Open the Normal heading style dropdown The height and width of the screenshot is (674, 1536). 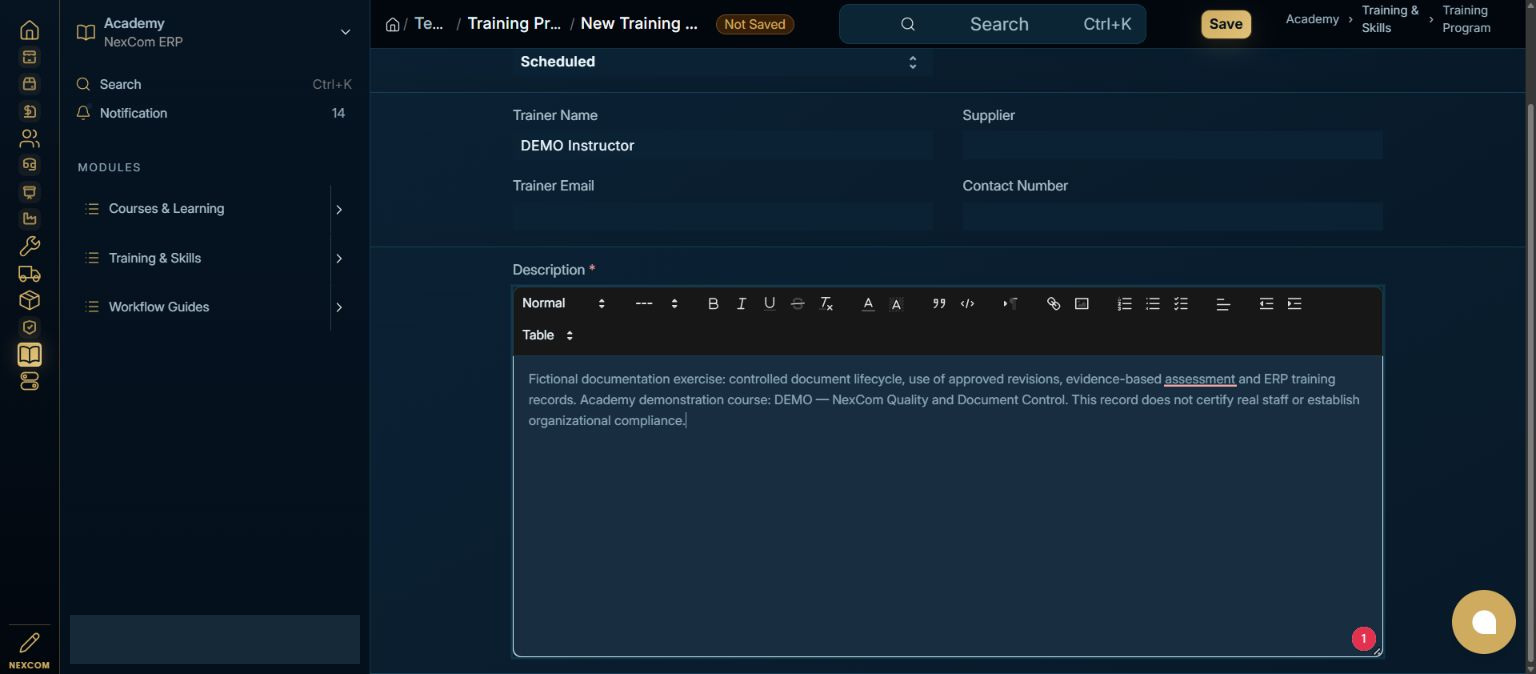(x=563, y=303)
